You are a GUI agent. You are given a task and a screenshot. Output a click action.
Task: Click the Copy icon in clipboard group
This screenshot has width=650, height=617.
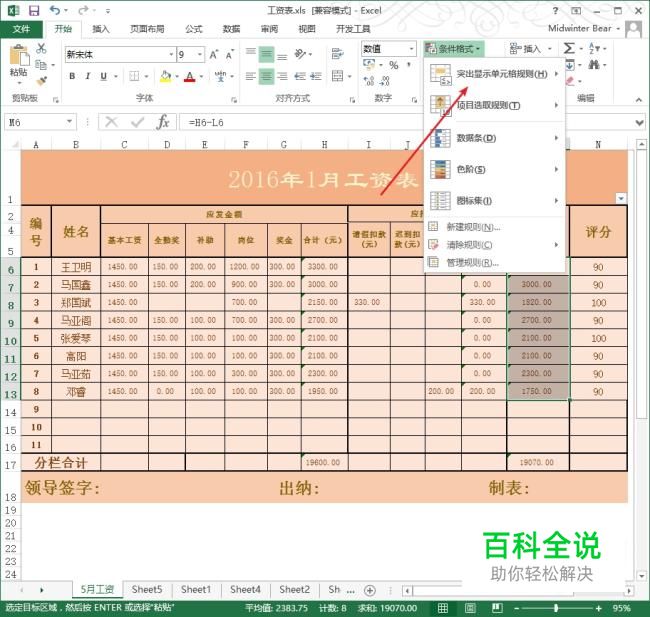pyautogui.click(x=41, y=65)
